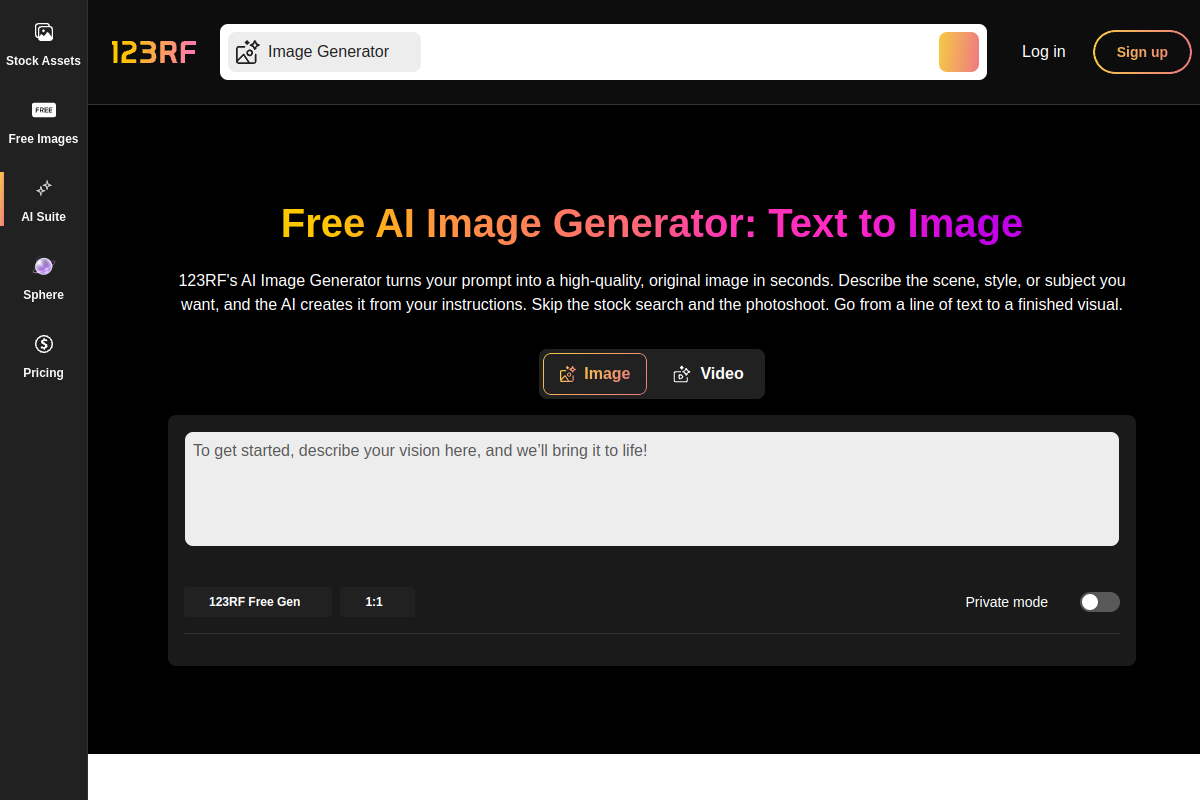This screenshot has width=1200, height=800.
Task: Open the 123RF Free Gen model selector
Action: coord(258,602)
